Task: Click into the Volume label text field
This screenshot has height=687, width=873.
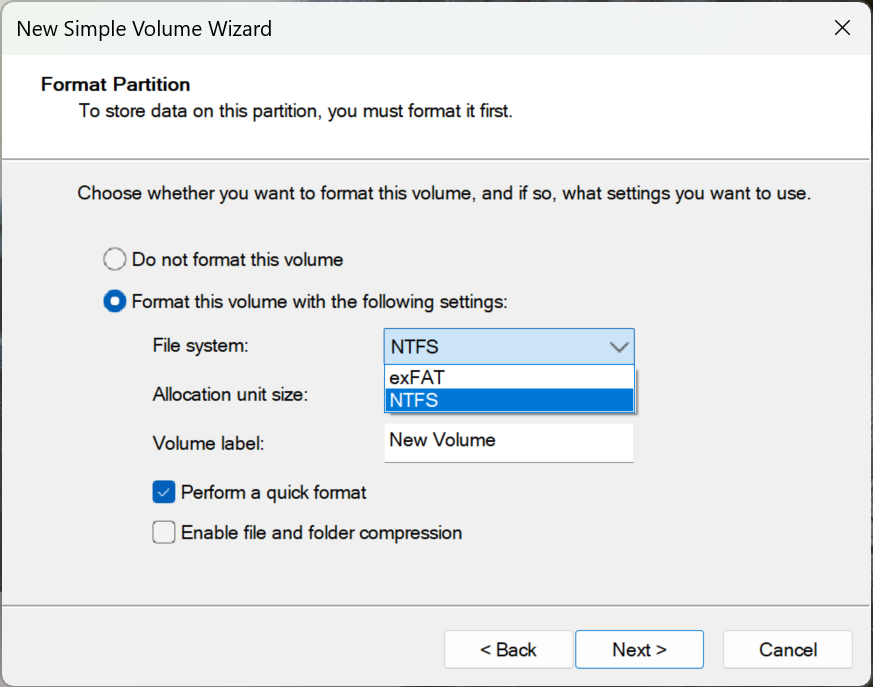Action: (x=508, y=441)
